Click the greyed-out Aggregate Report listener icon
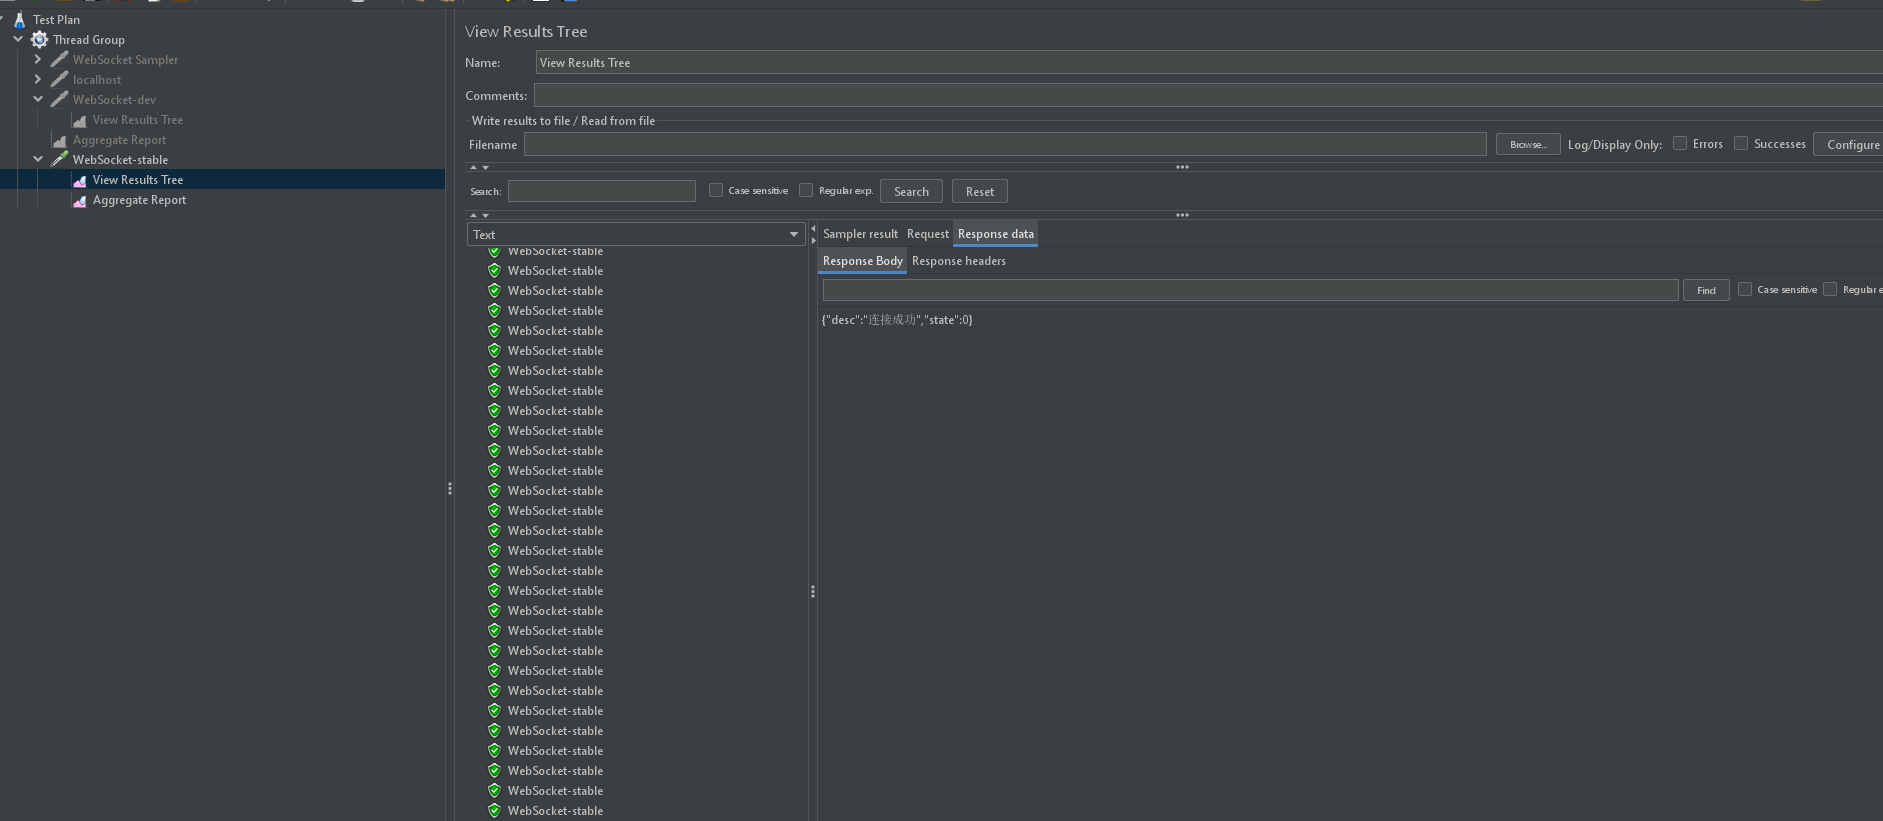This screenshot has height=821, width=1883. click(59, 140)
